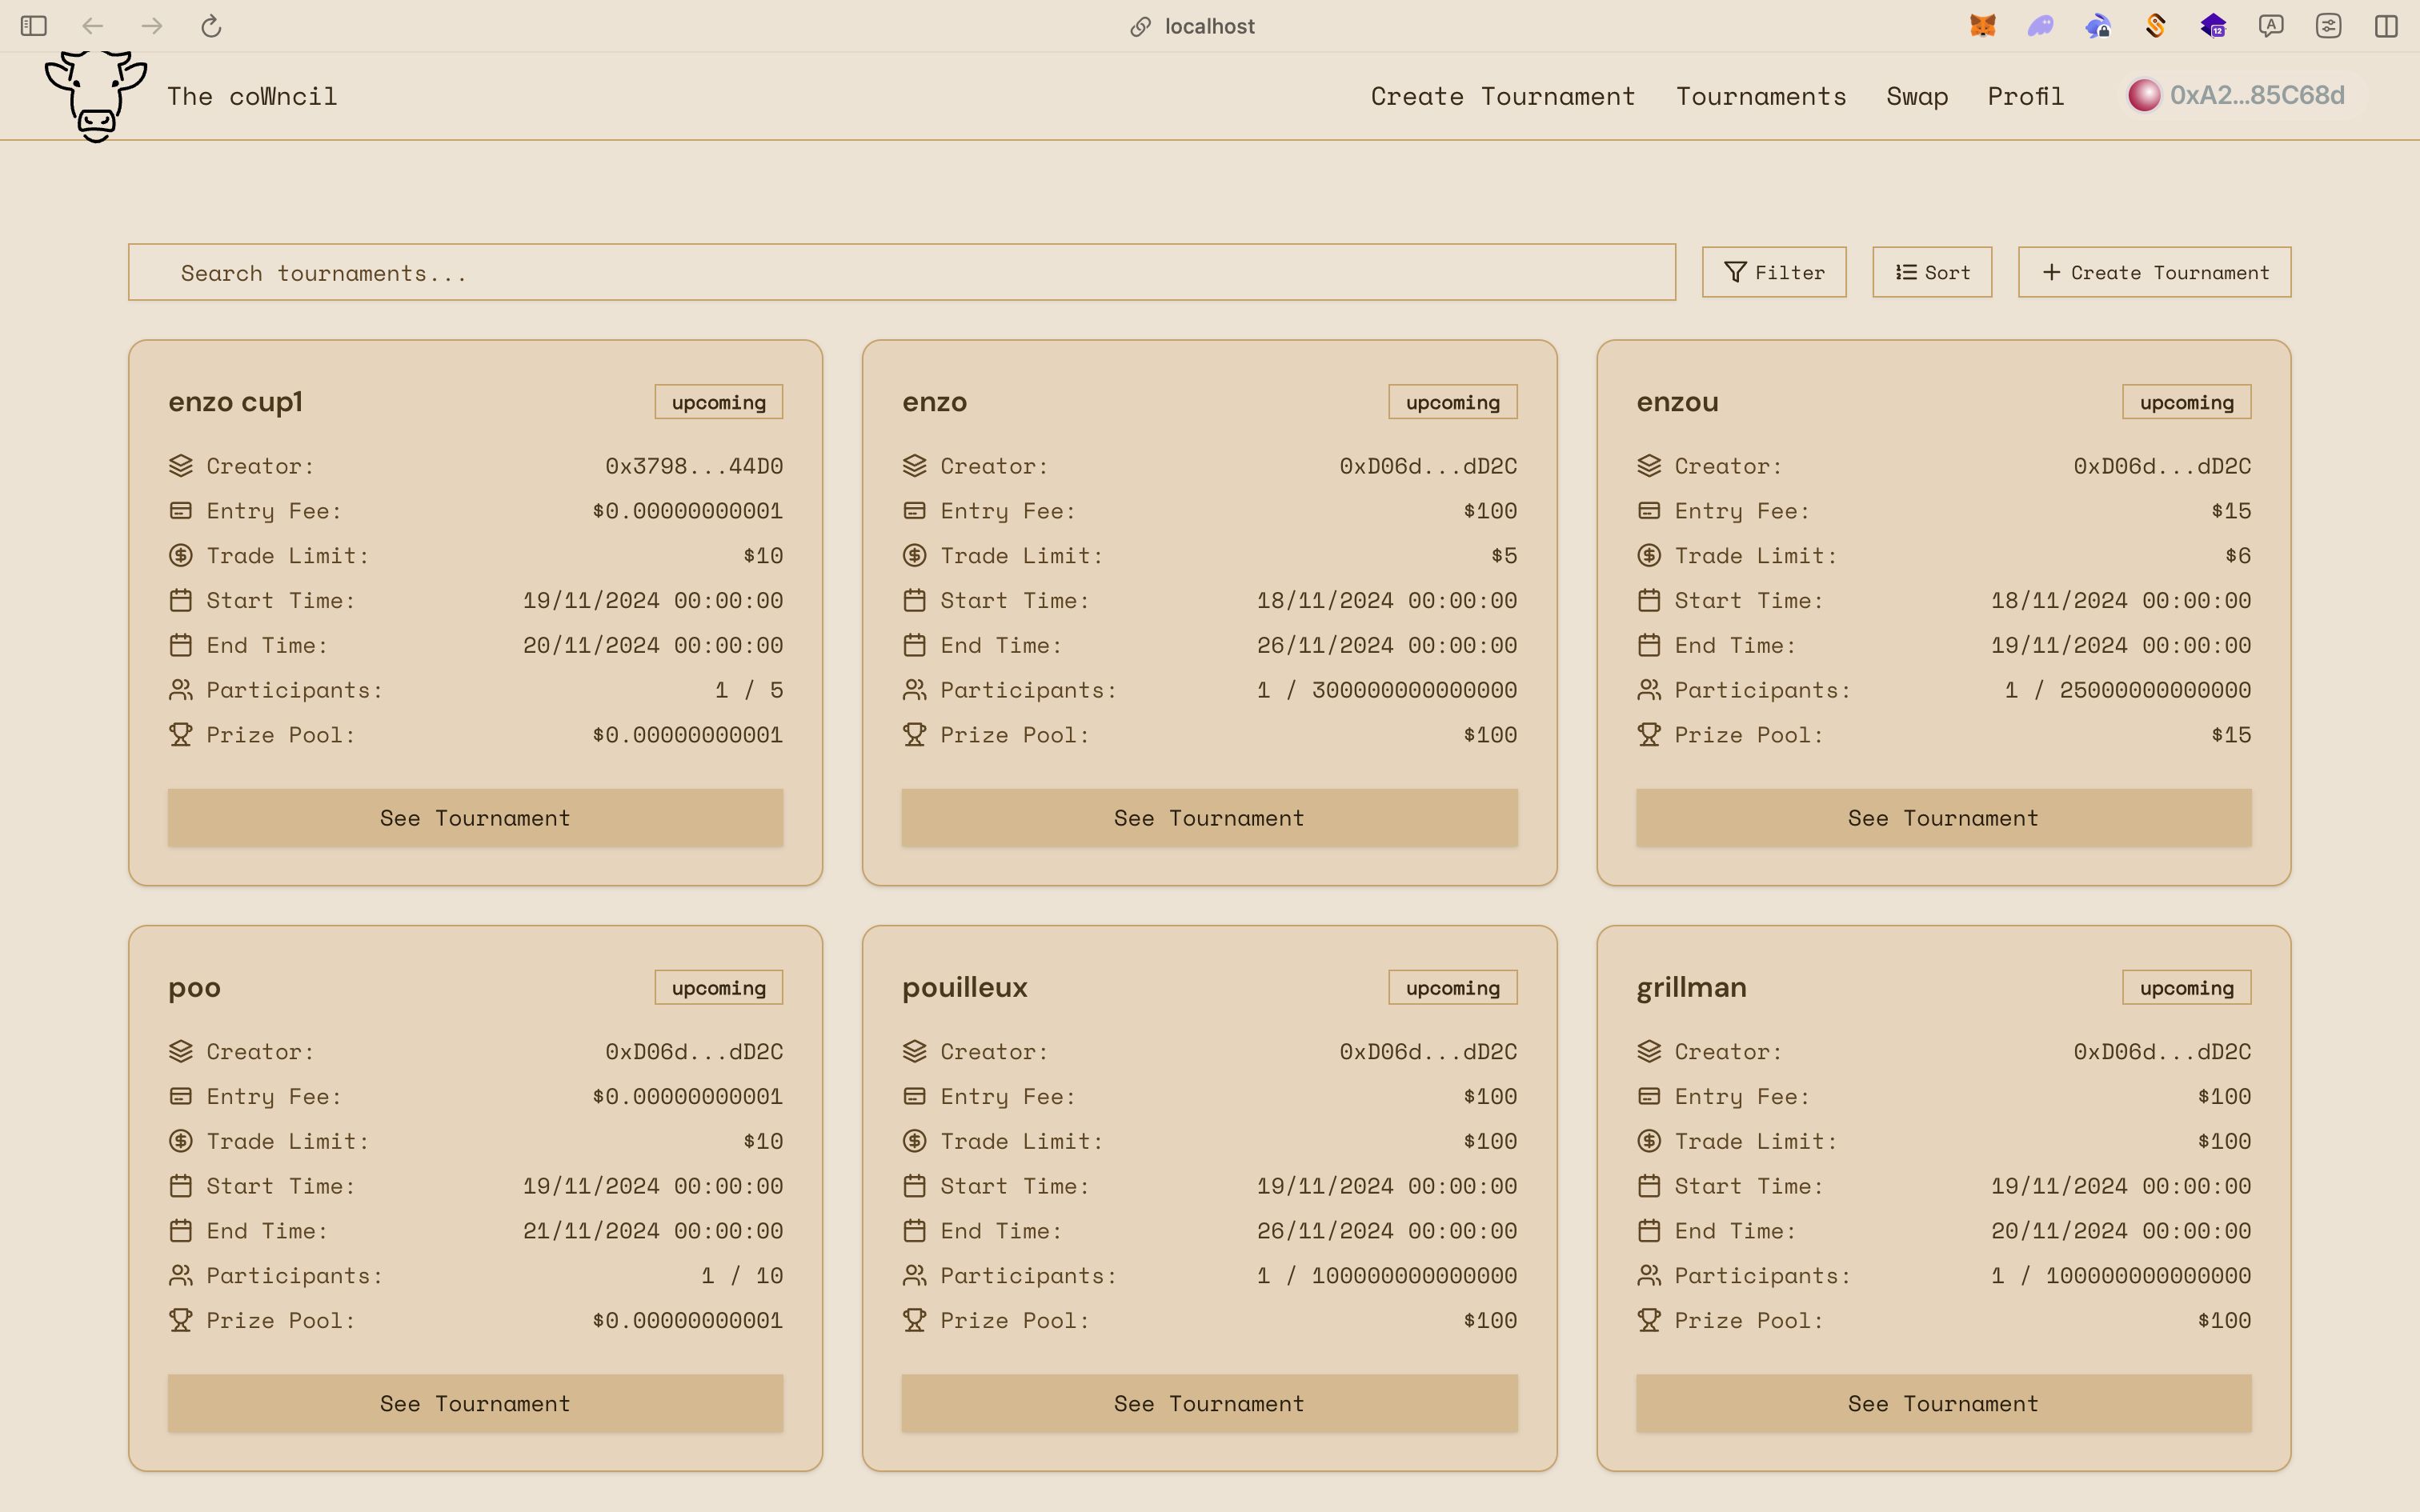Click enzou entry fee $15

(x=2231, y=511)
